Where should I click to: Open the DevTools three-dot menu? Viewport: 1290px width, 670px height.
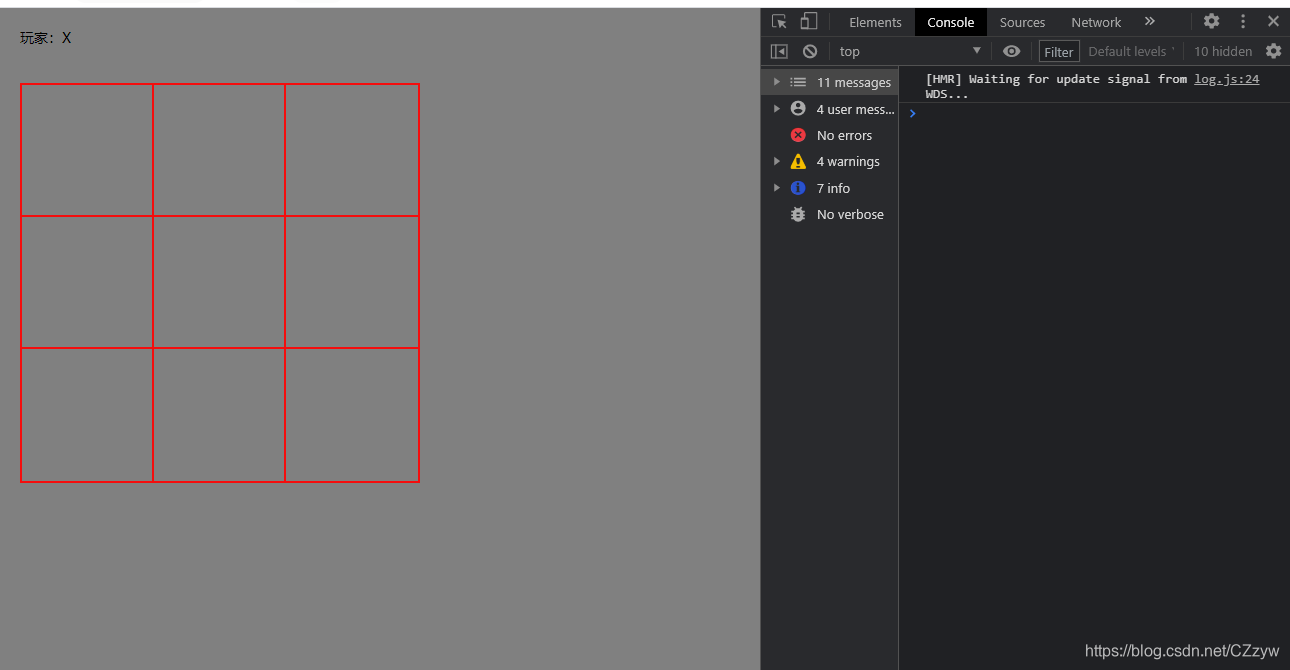click(1243, 21)
